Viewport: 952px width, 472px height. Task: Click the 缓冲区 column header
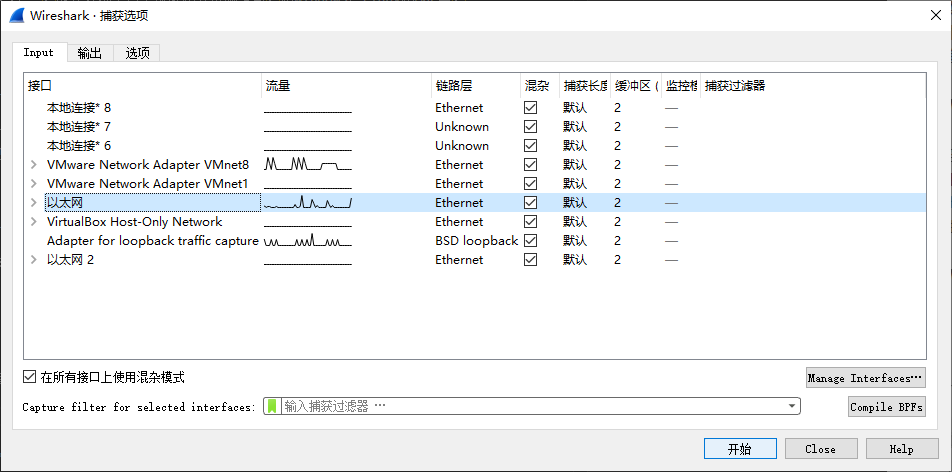pyautogui.click(x=636, y=86)
